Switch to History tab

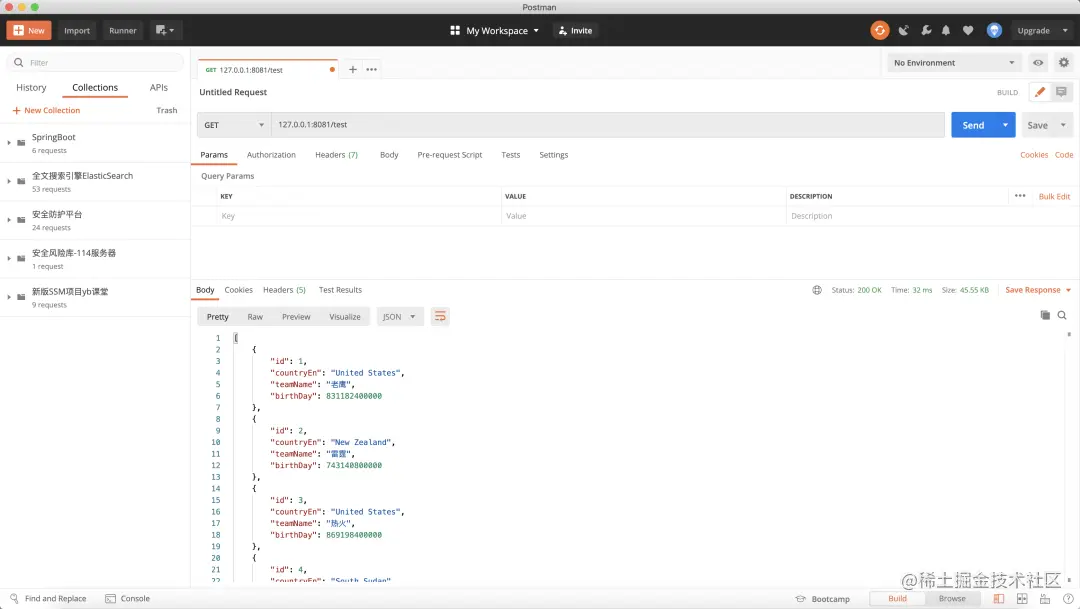[x=31, y=87]
